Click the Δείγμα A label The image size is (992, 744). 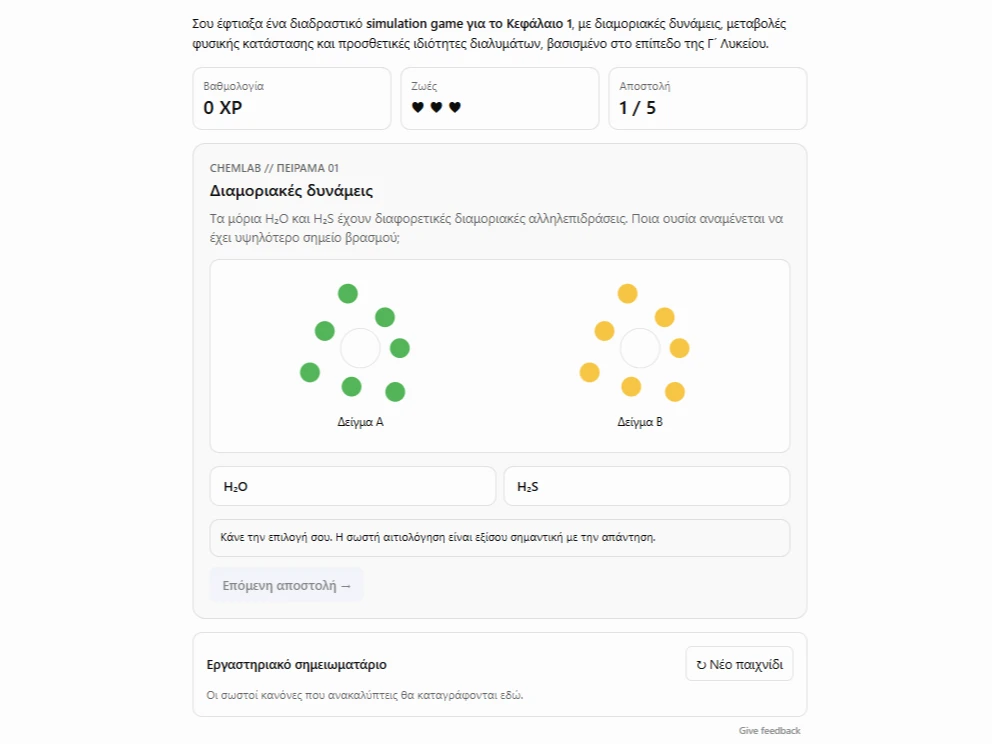pos(360,422)
